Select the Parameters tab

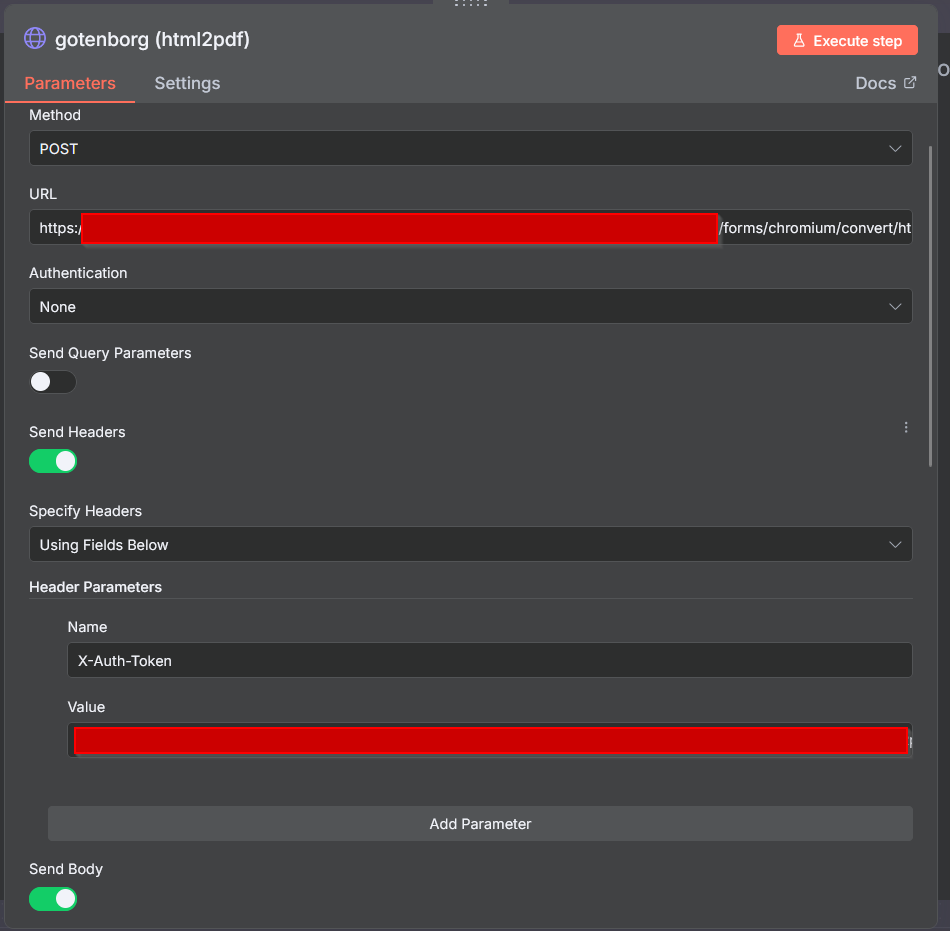coord(70,83)
